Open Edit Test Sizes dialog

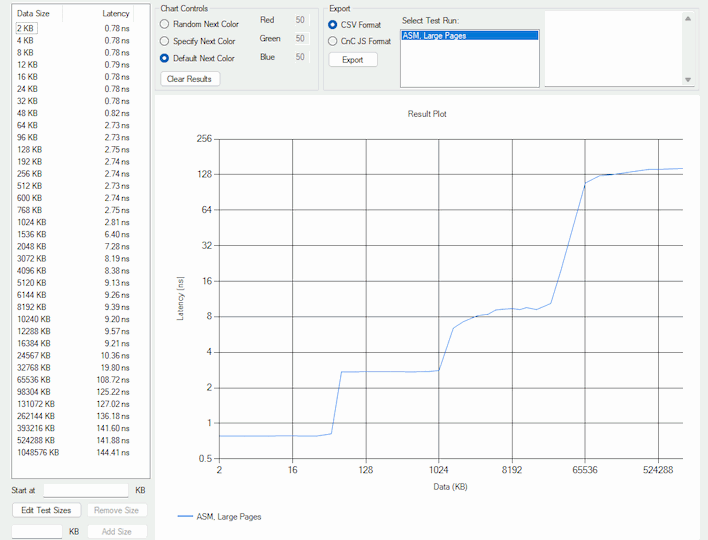point(46,510)
